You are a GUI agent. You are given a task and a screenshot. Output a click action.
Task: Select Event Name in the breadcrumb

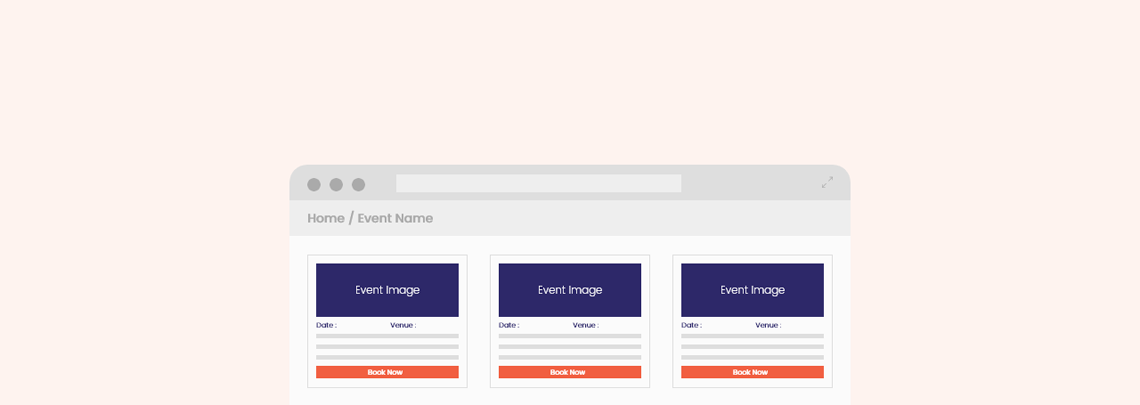point(395,218)
